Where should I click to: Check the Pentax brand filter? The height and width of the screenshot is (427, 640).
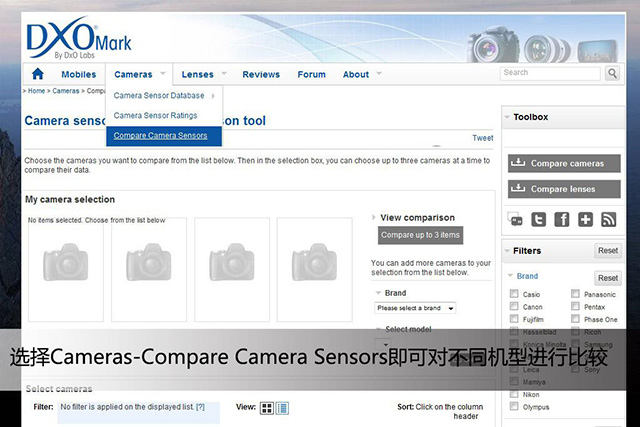point(575,306)
